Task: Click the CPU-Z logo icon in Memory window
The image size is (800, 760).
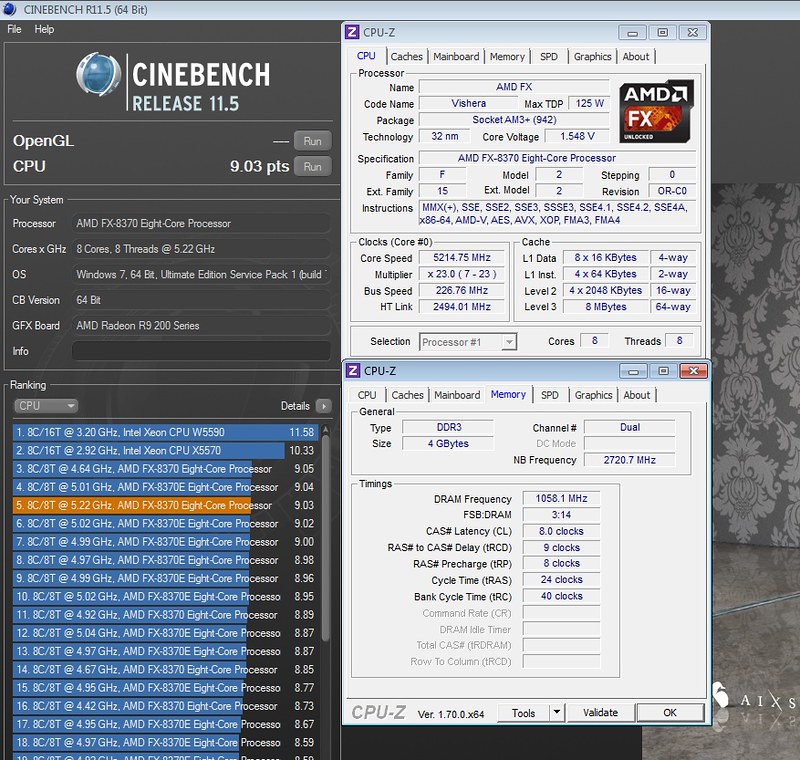Action: pyautogui.click(x=353, y=371)
